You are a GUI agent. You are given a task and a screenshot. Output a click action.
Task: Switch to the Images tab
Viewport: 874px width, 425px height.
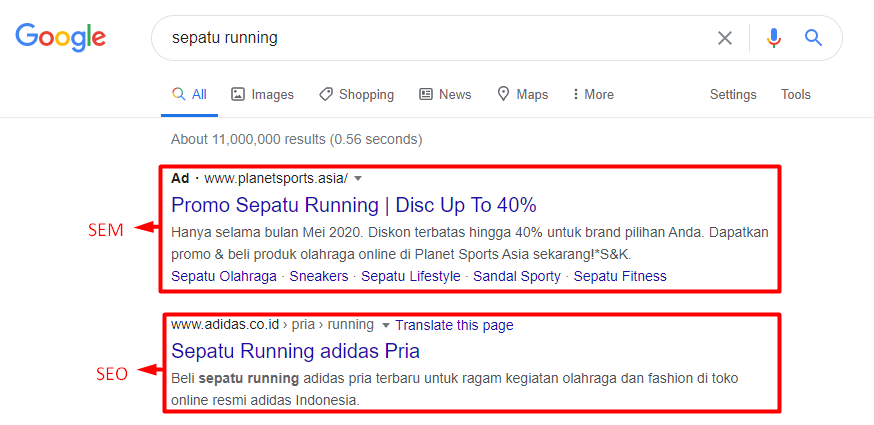[x=262, y=95]
